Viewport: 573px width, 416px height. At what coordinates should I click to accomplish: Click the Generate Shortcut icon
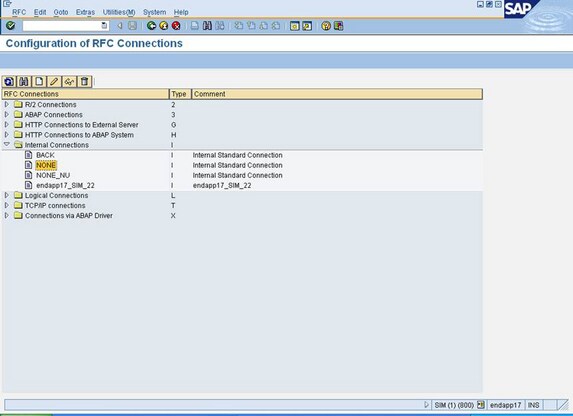307,26
